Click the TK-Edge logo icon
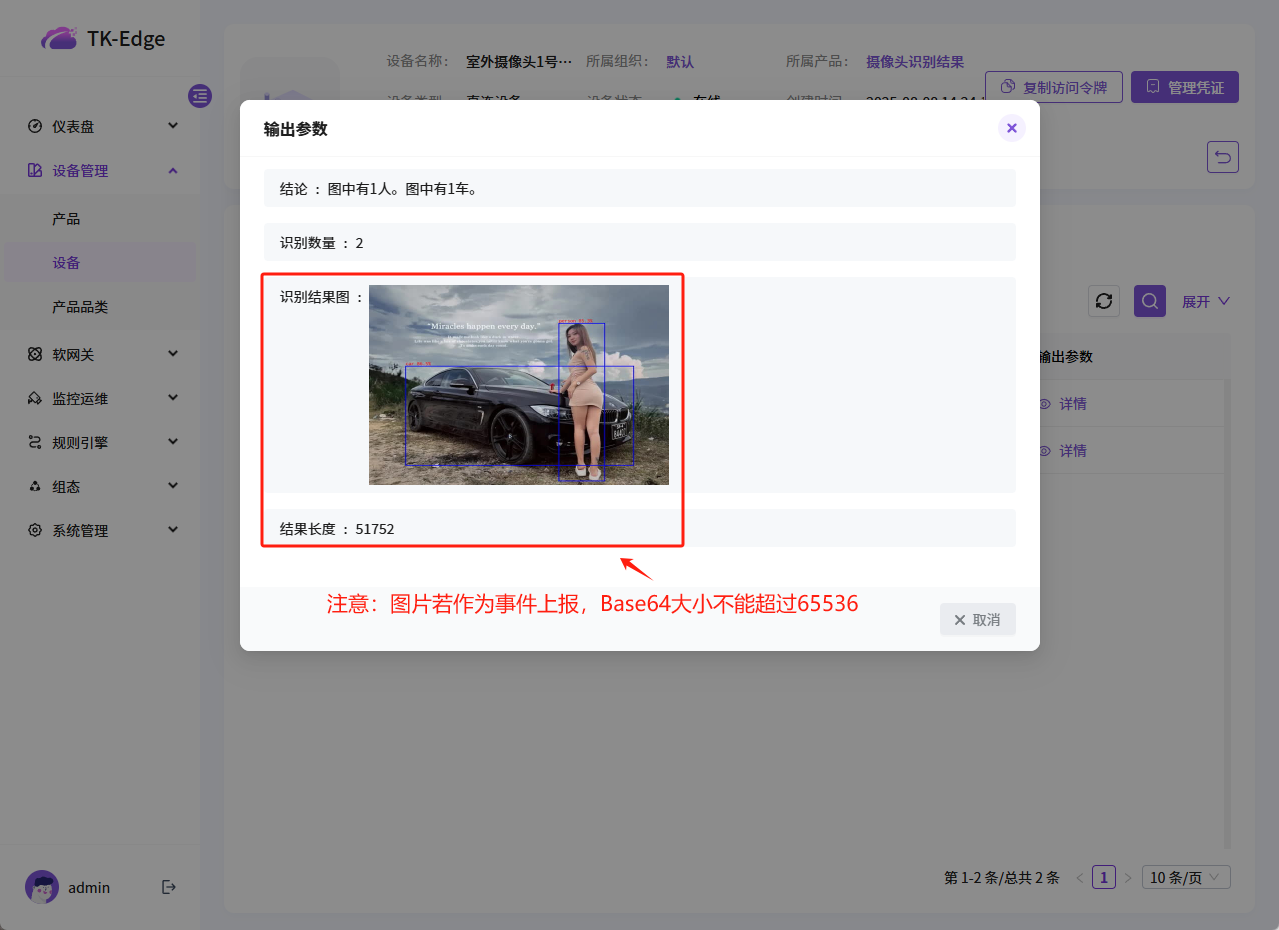The image size is (1279, 930). 59,39
